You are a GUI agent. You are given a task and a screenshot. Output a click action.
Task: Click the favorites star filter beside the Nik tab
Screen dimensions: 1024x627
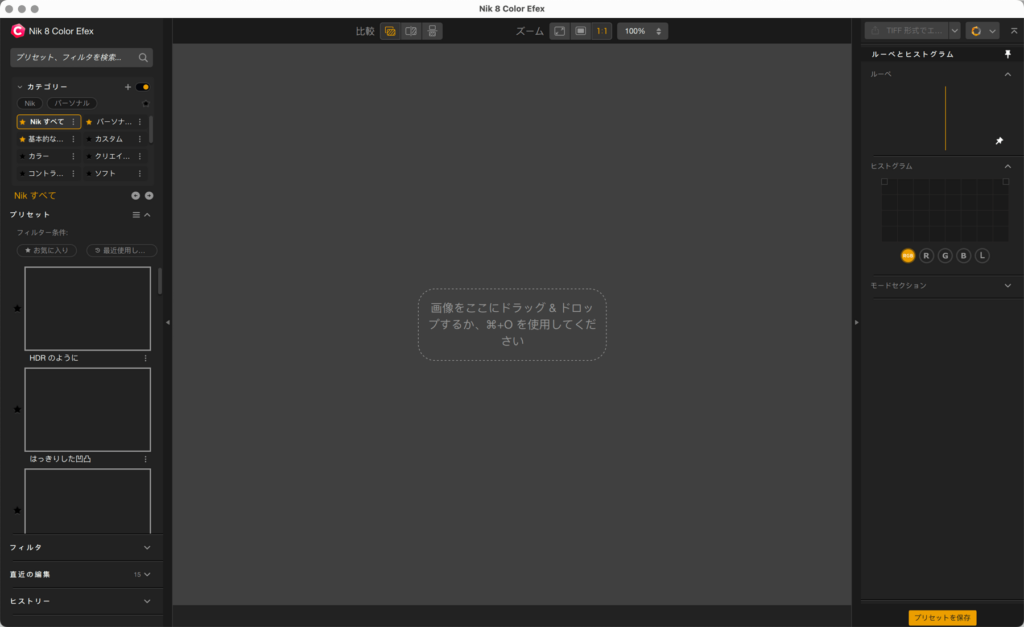pyautogui.click(x=146, y=103)
